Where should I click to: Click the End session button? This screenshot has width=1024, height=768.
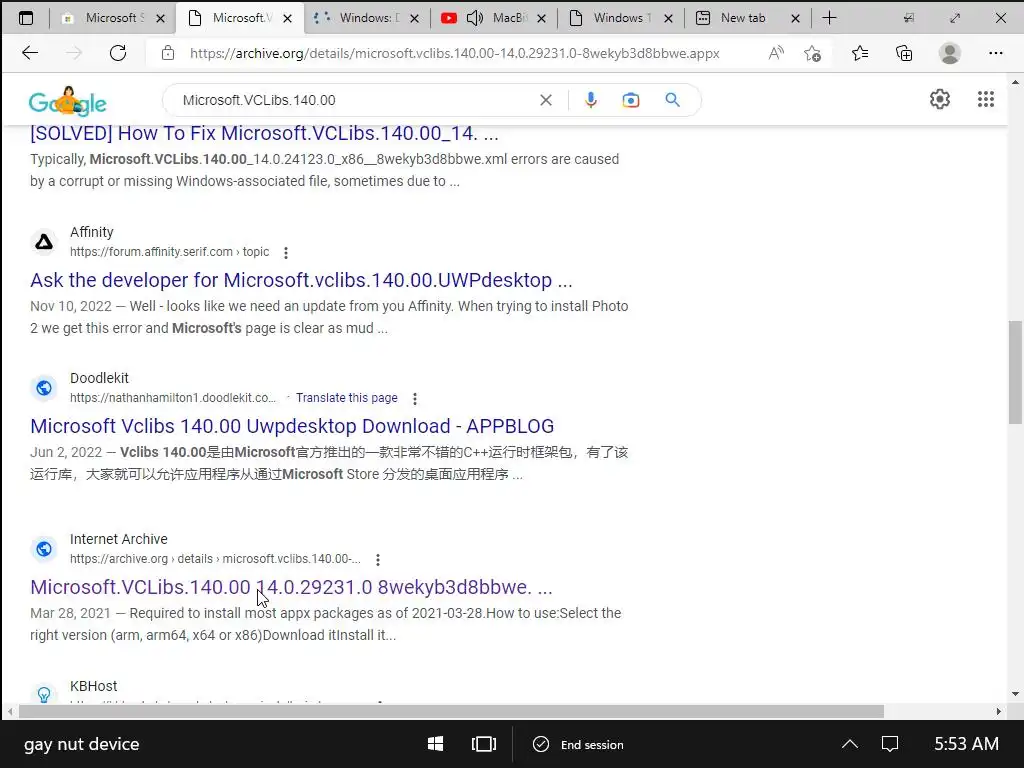coord(578,744)
